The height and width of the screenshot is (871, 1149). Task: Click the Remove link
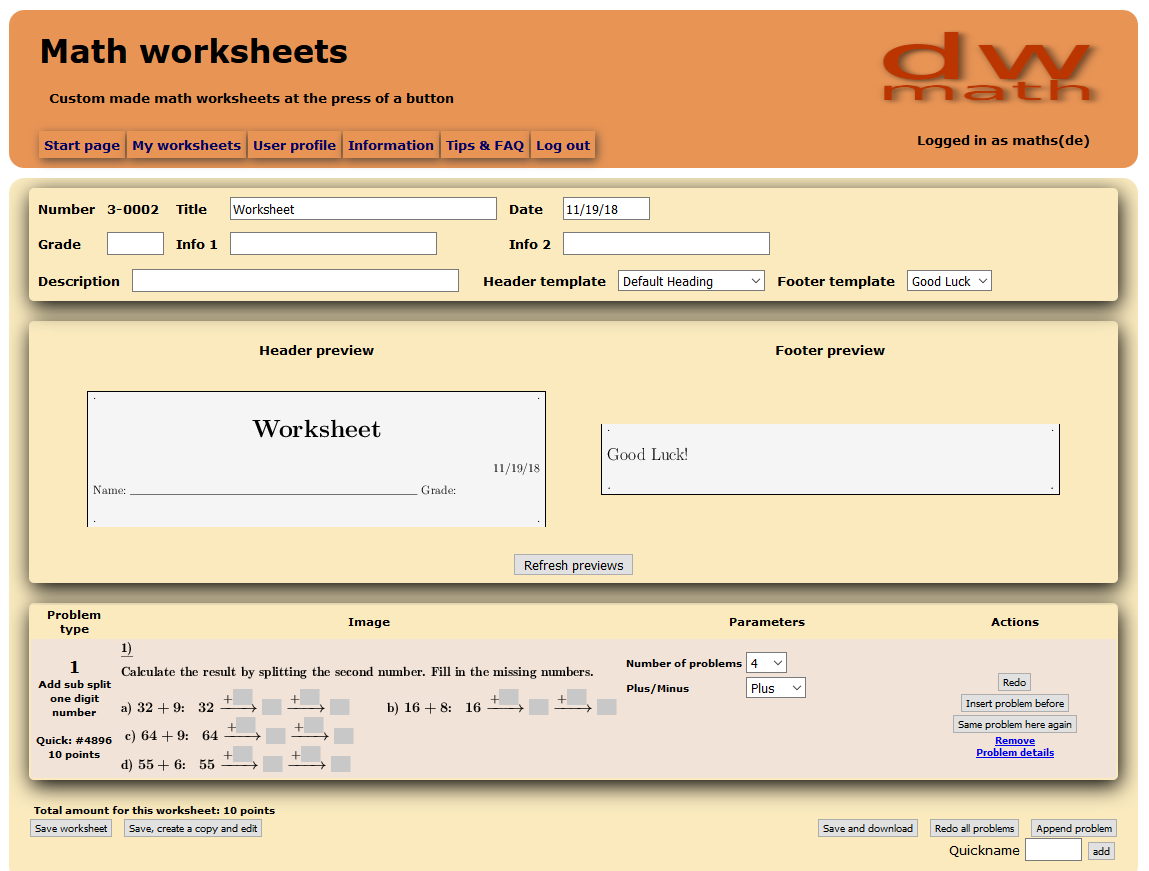(x=1015, y=741)
